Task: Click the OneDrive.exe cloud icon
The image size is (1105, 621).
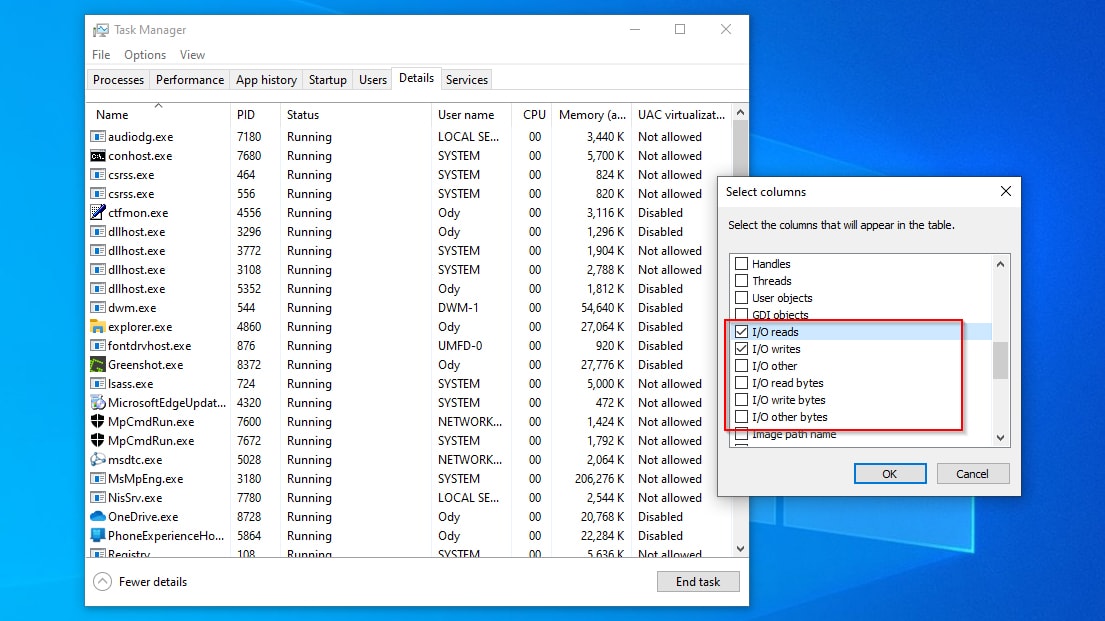Action: coord(98,517)
